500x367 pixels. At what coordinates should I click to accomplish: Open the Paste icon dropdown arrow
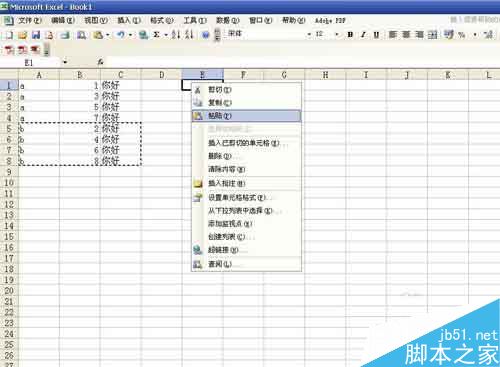click(x=108, y=35)
